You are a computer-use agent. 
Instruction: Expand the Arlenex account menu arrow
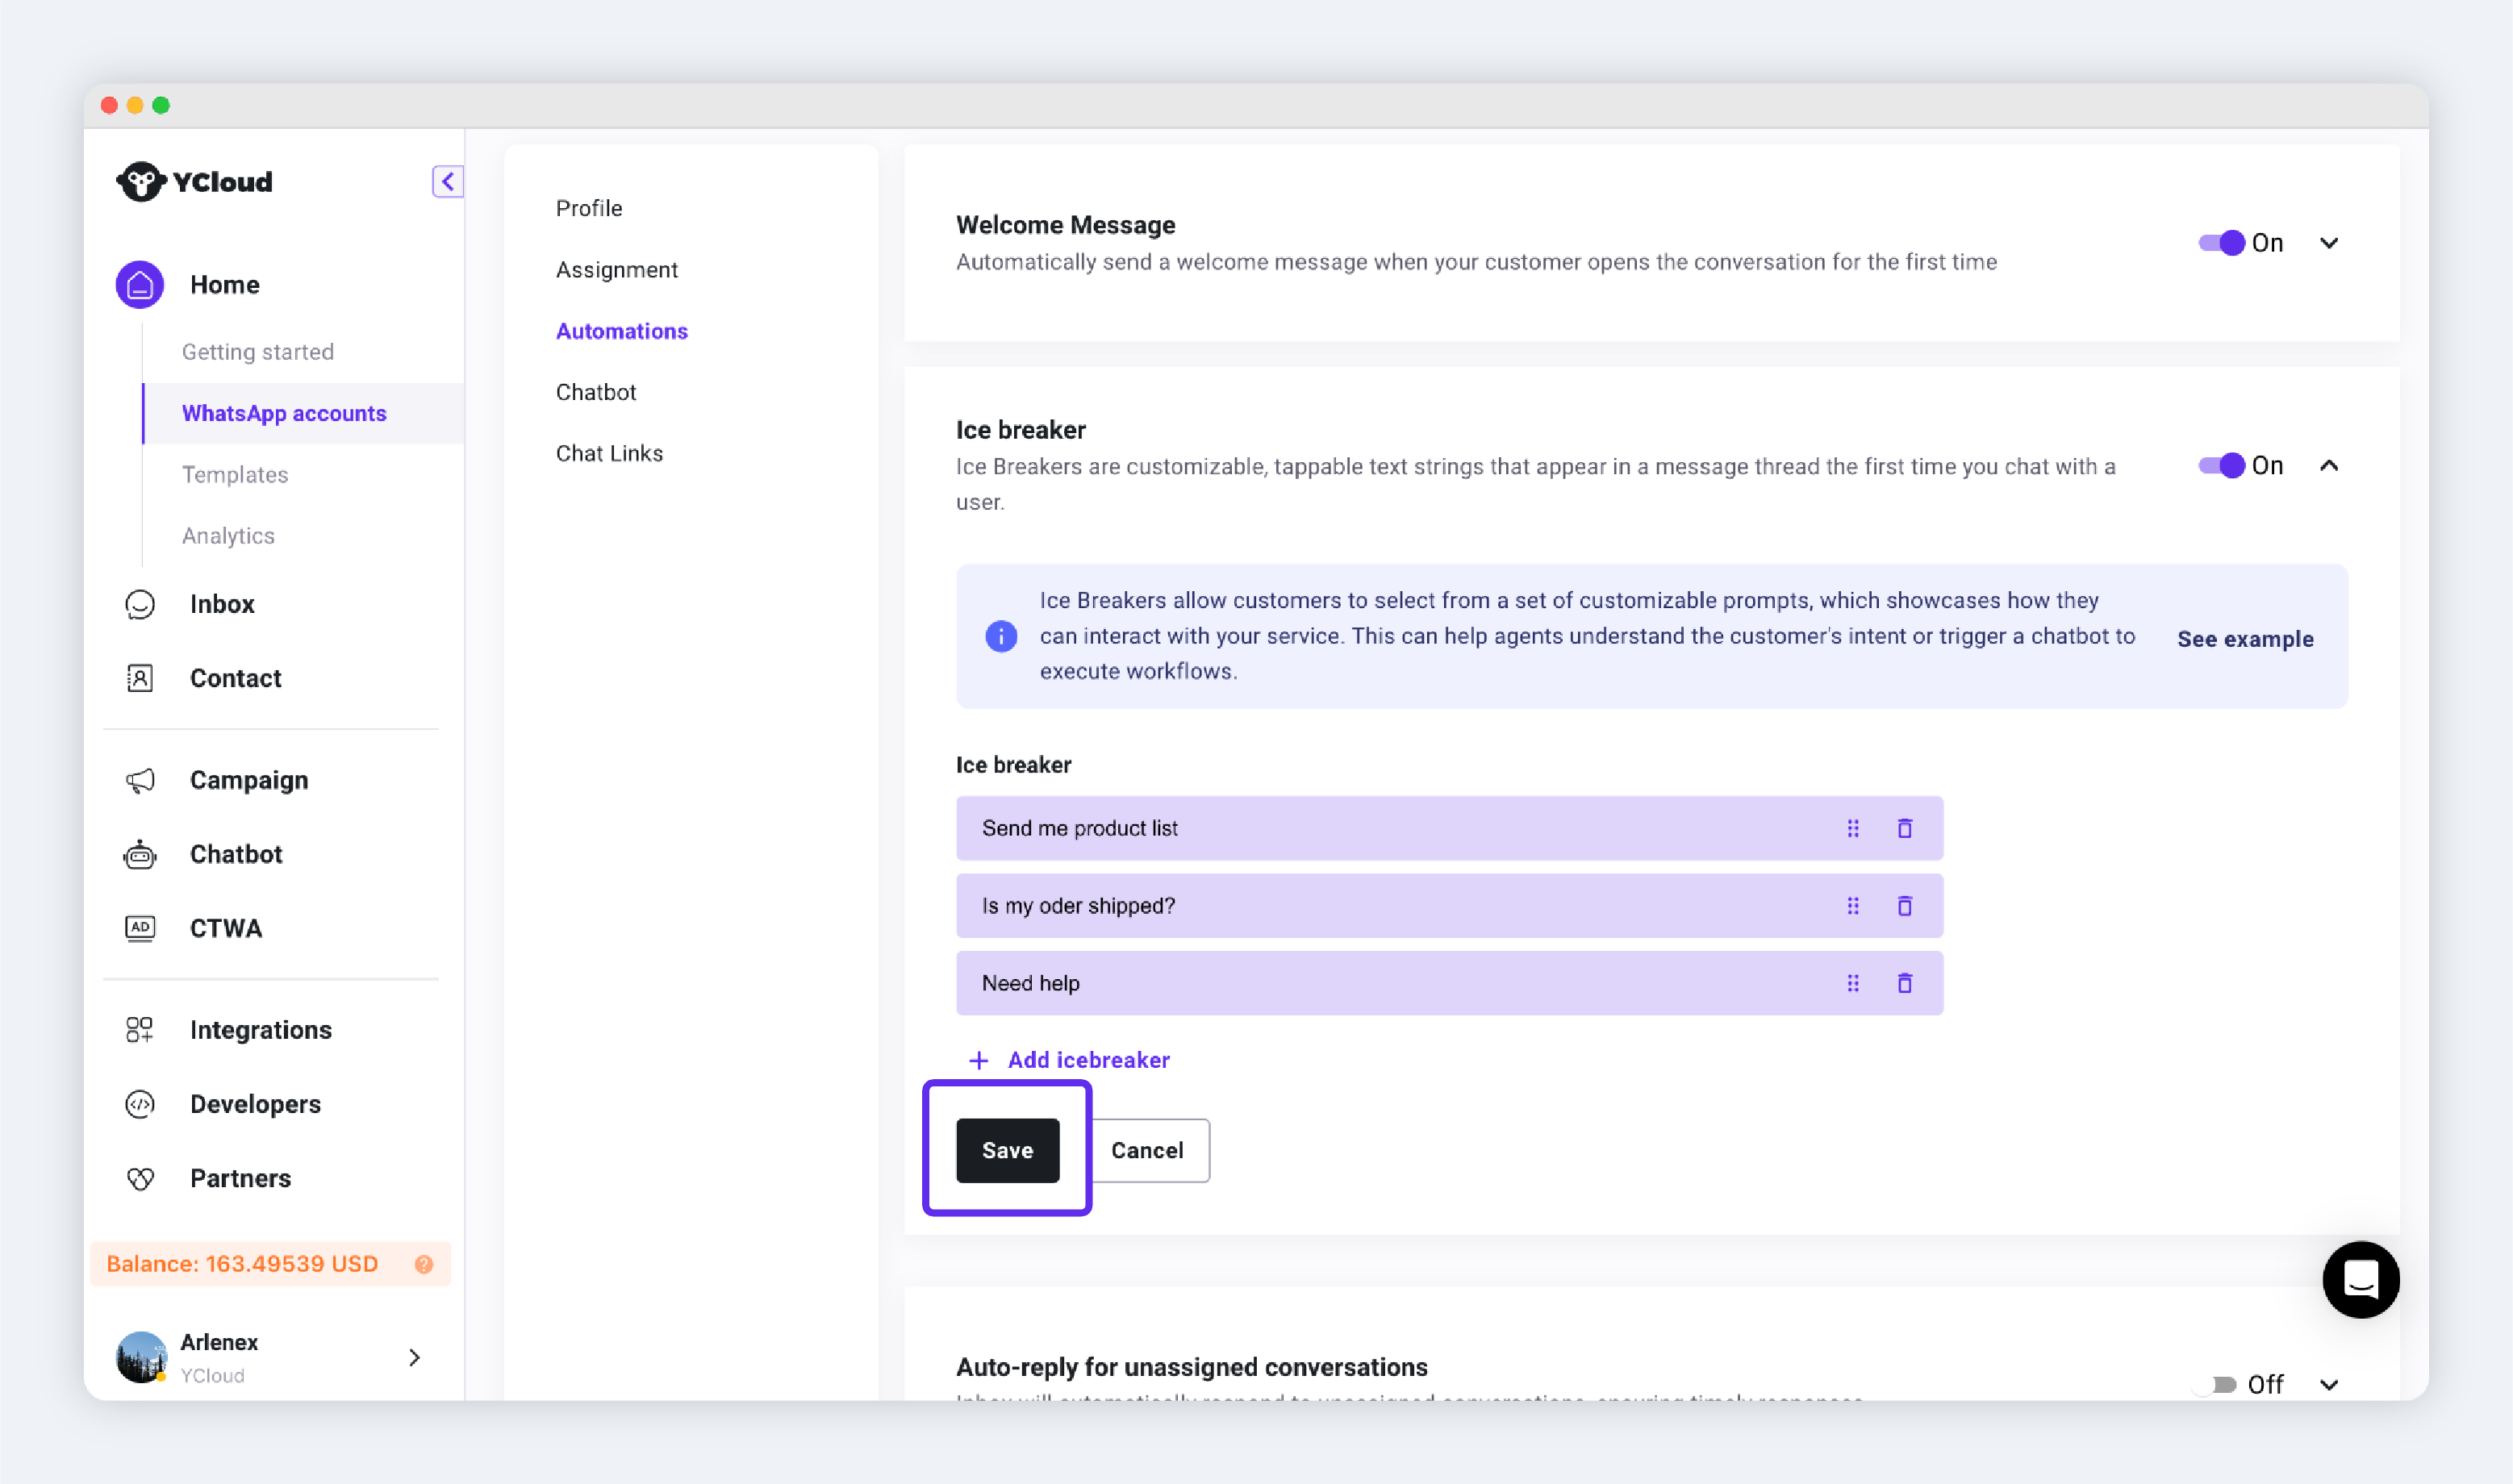(414, 1357)
